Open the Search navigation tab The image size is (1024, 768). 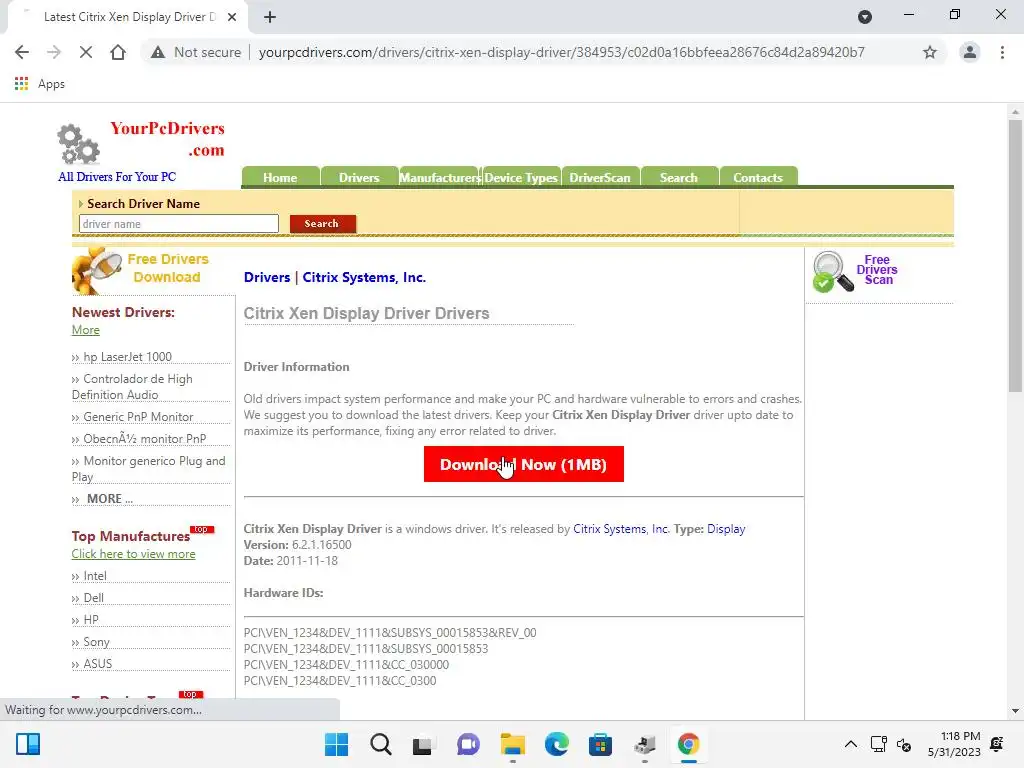[x=679, y=178]
